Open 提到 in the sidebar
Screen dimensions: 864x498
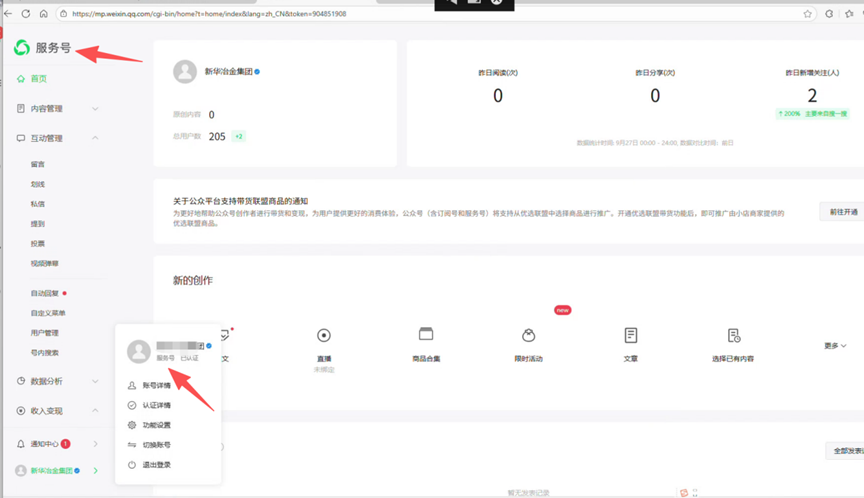click(37, 224)
